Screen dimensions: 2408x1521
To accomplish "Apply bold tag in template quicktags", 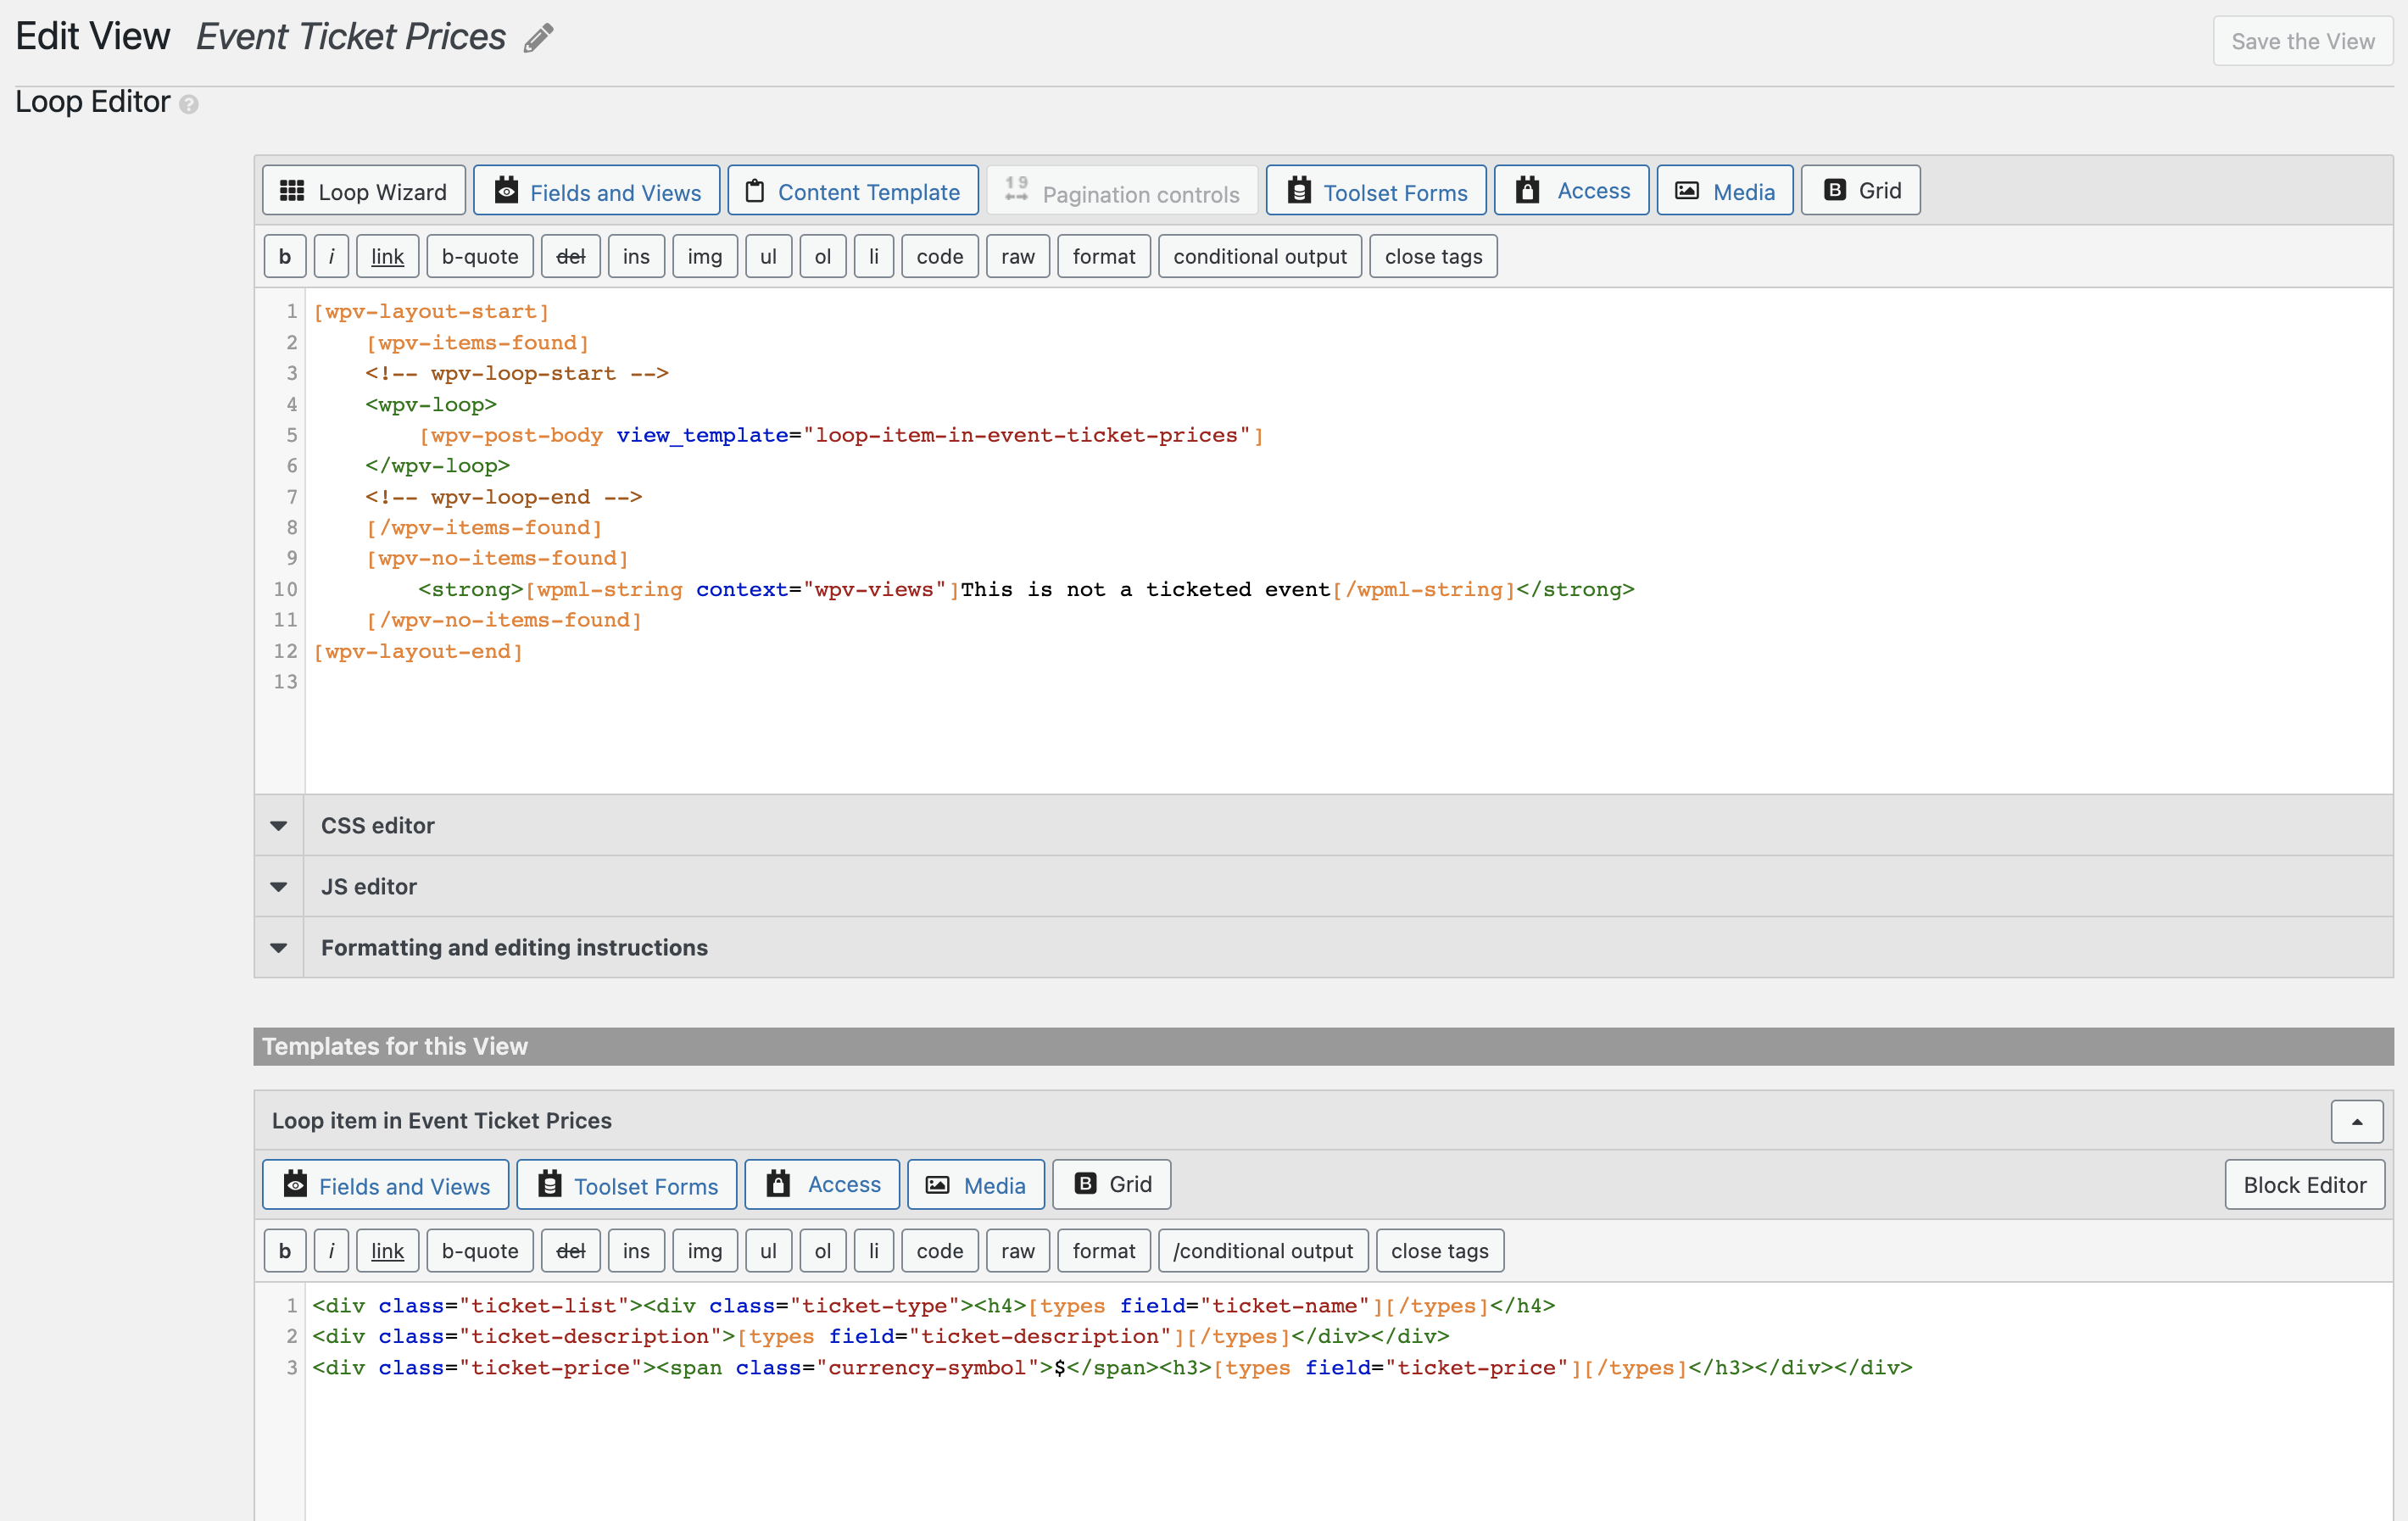I will [285, 1251].
